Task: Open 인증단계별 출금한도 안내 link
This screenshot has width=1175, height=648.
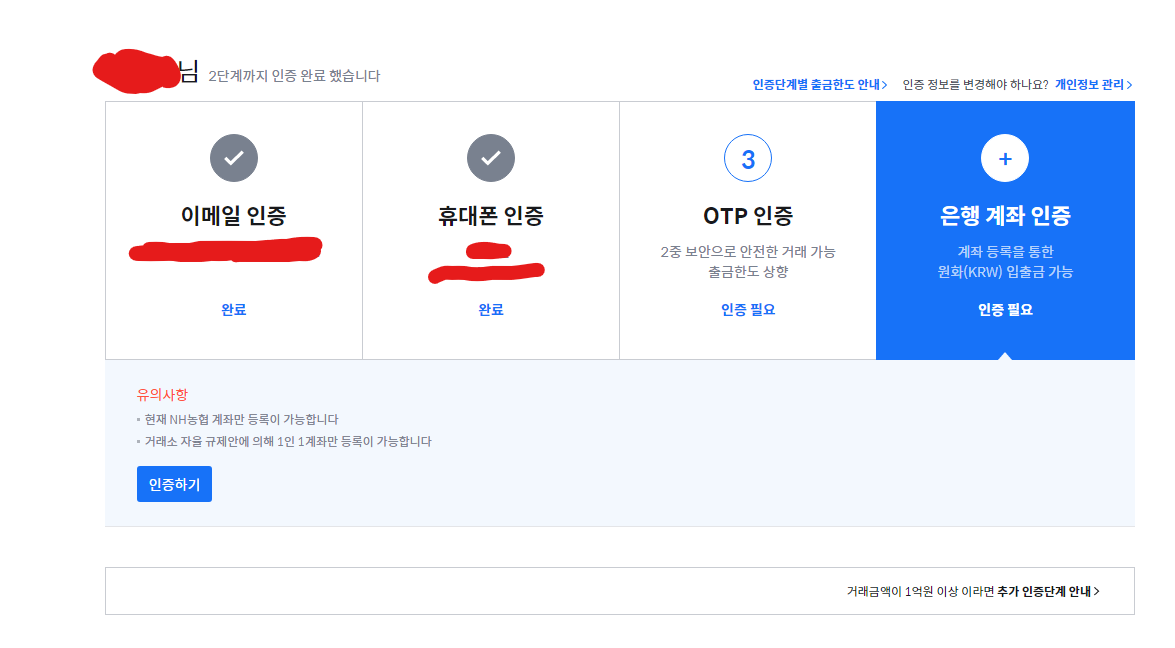Action: click(820, 85)
